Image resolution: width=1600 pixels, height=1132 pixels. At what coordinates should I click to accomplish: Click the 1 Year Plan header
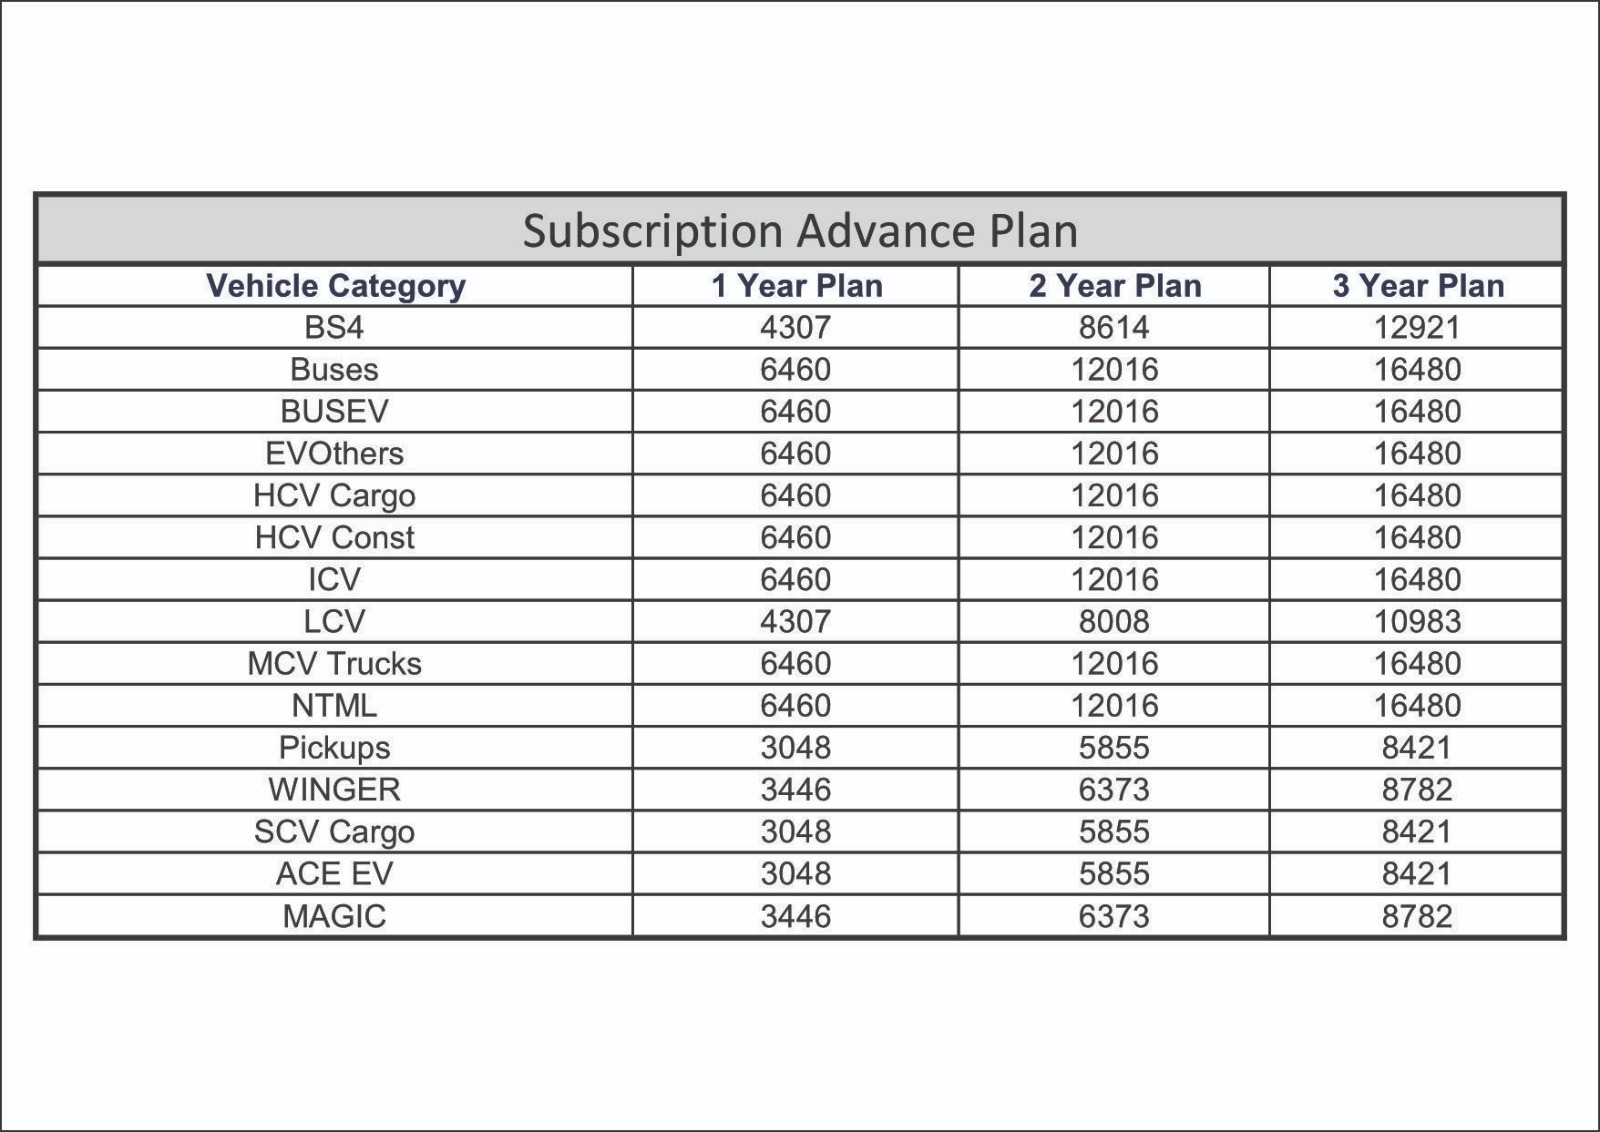796,286
